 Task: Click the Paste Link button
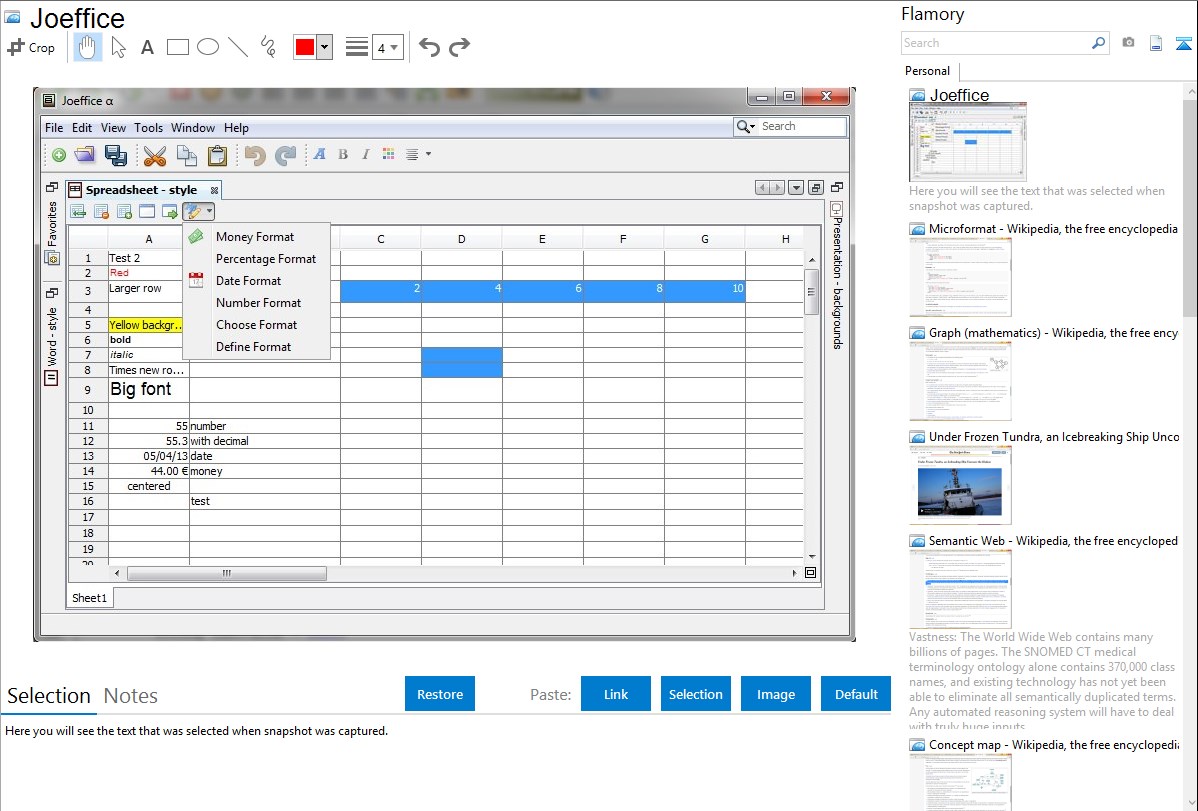click(x=616, y=694)
